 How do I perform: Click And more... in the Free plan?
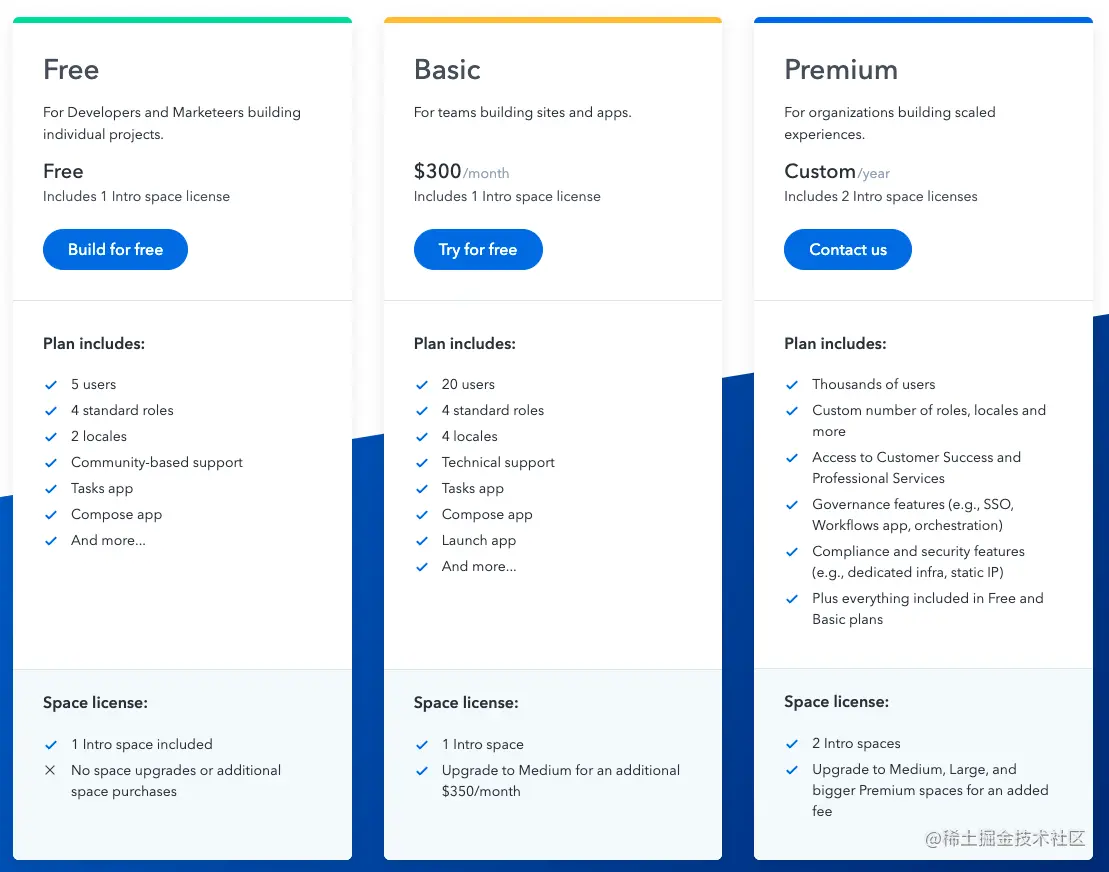click(x=108, y=540)
